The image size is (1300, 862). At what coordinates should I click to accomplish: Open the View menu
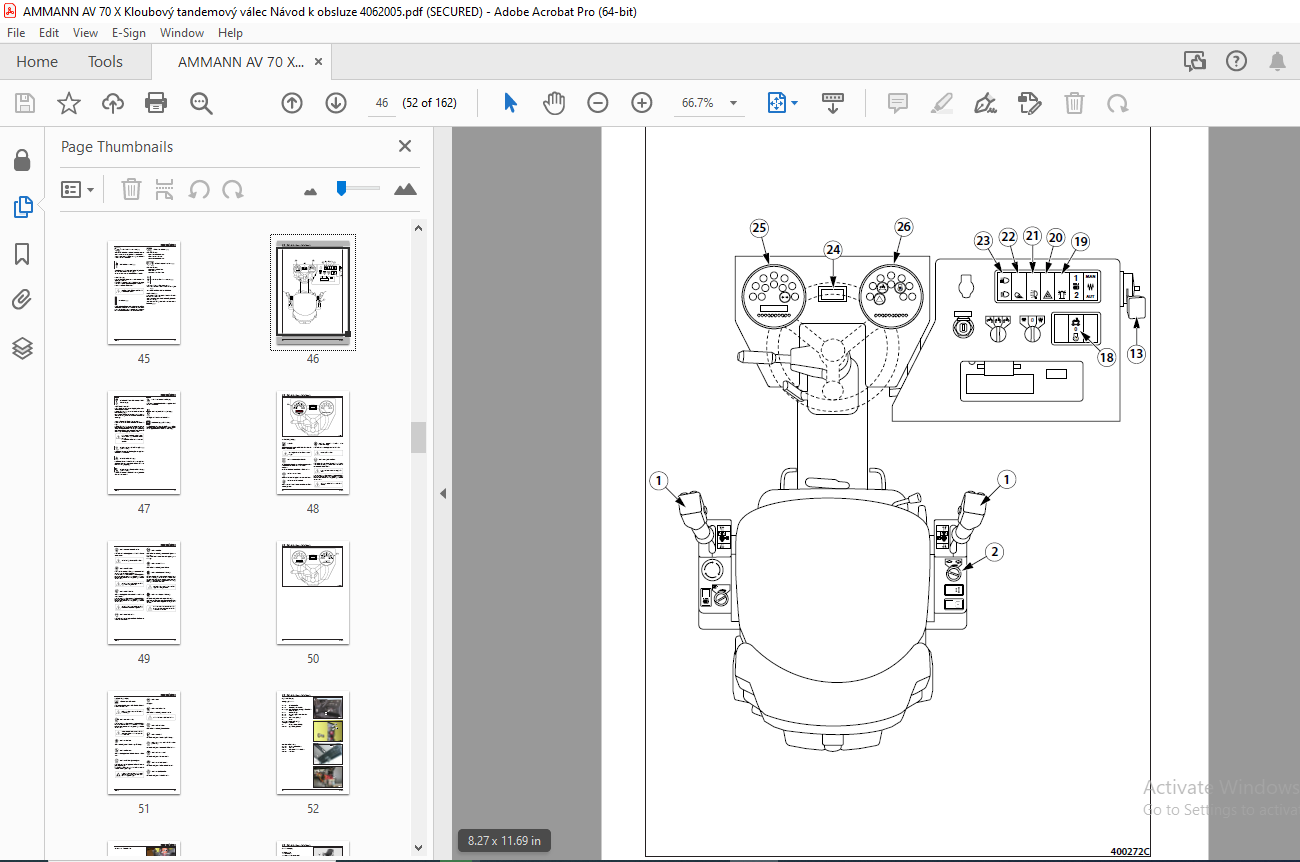point(86,33)
